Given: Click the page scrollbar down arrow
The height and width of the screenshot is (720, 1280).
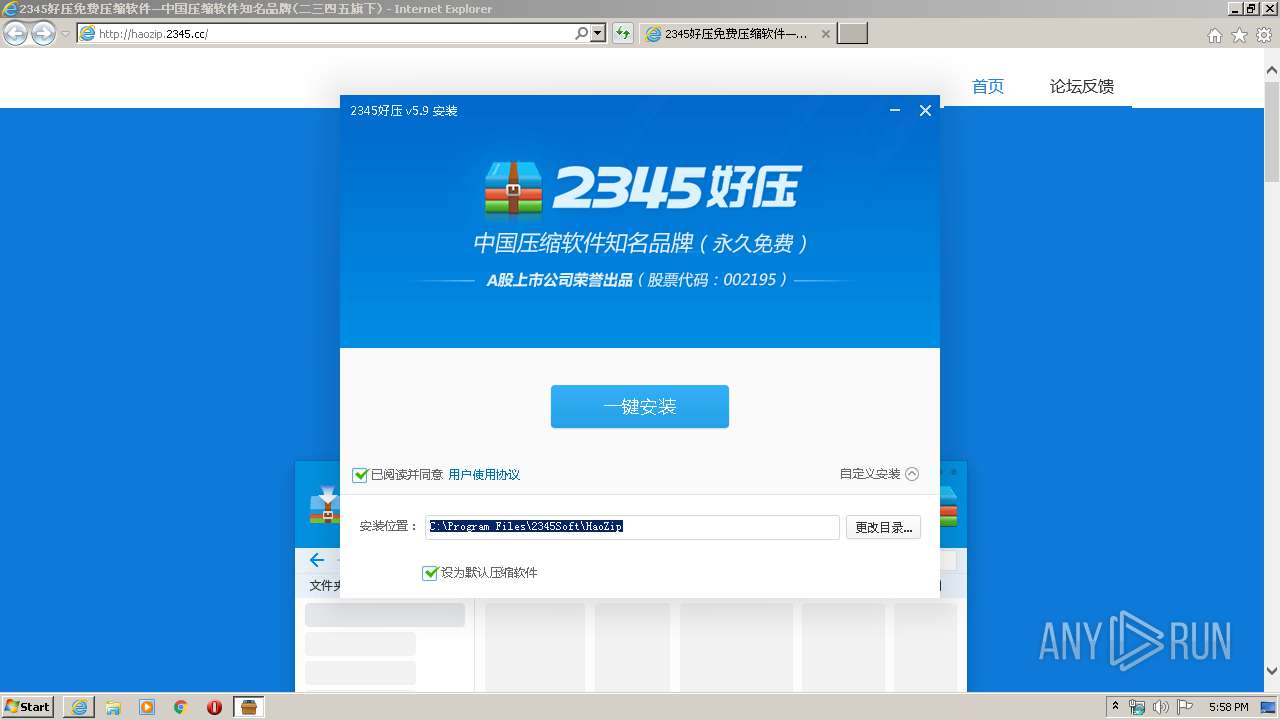Looking at the screenshot, I should (1272, 671).
